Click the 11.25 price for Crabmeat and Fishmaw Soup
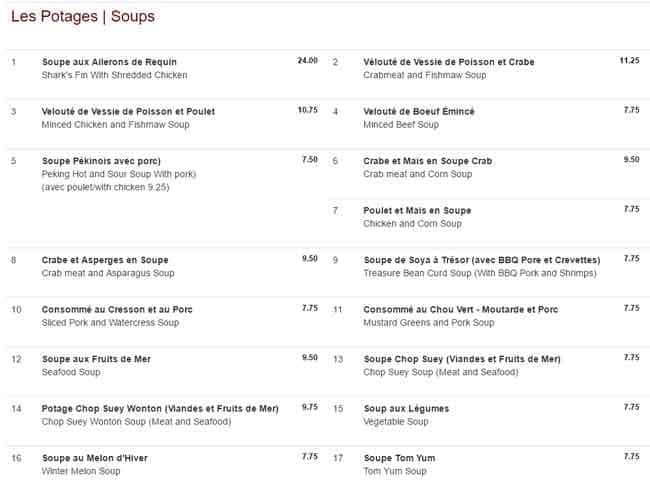This screenshot has width=650, height=484. click(x=629, y=61)
